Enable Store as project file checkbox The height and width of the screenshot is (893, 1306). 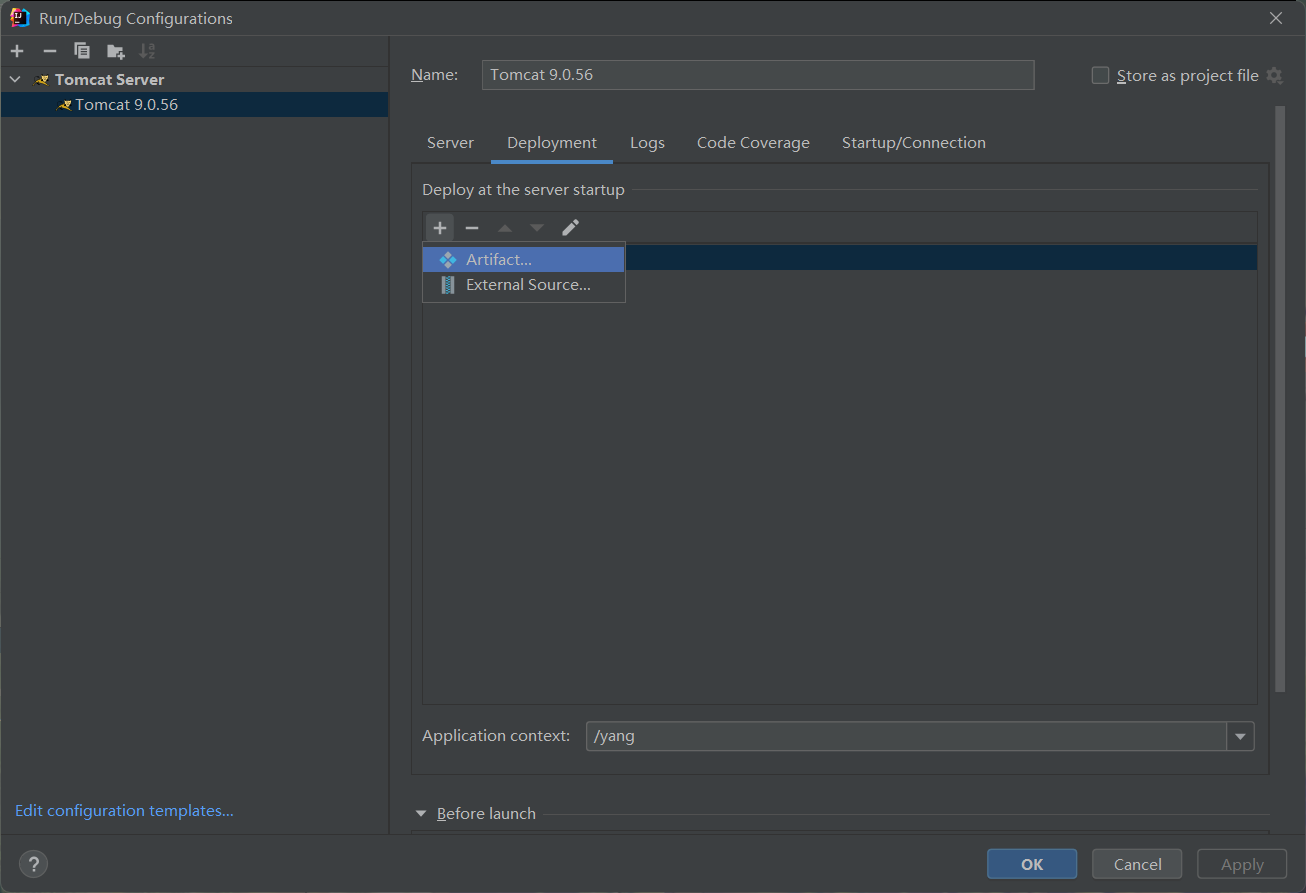tap(1100, 76)
